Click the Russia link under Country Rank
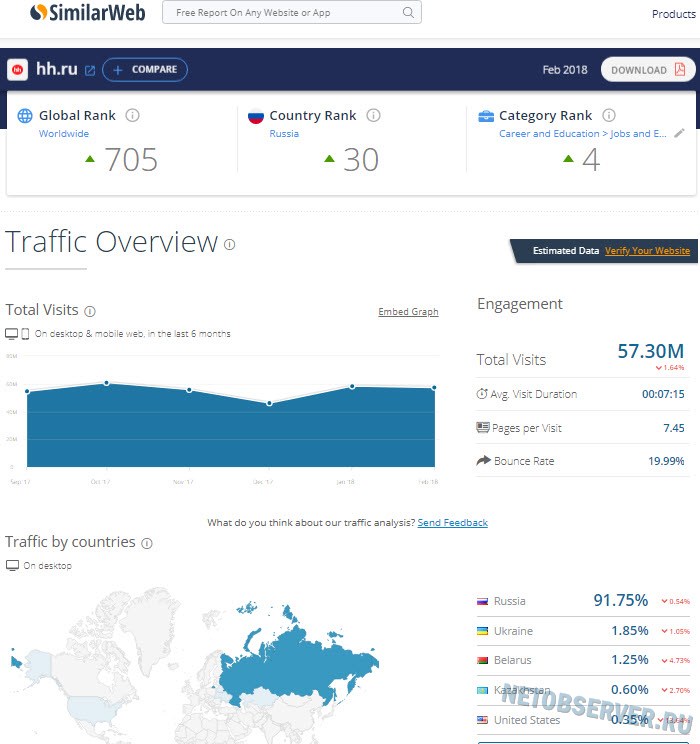This screenshot has height=744, width=700. [284, 134]
